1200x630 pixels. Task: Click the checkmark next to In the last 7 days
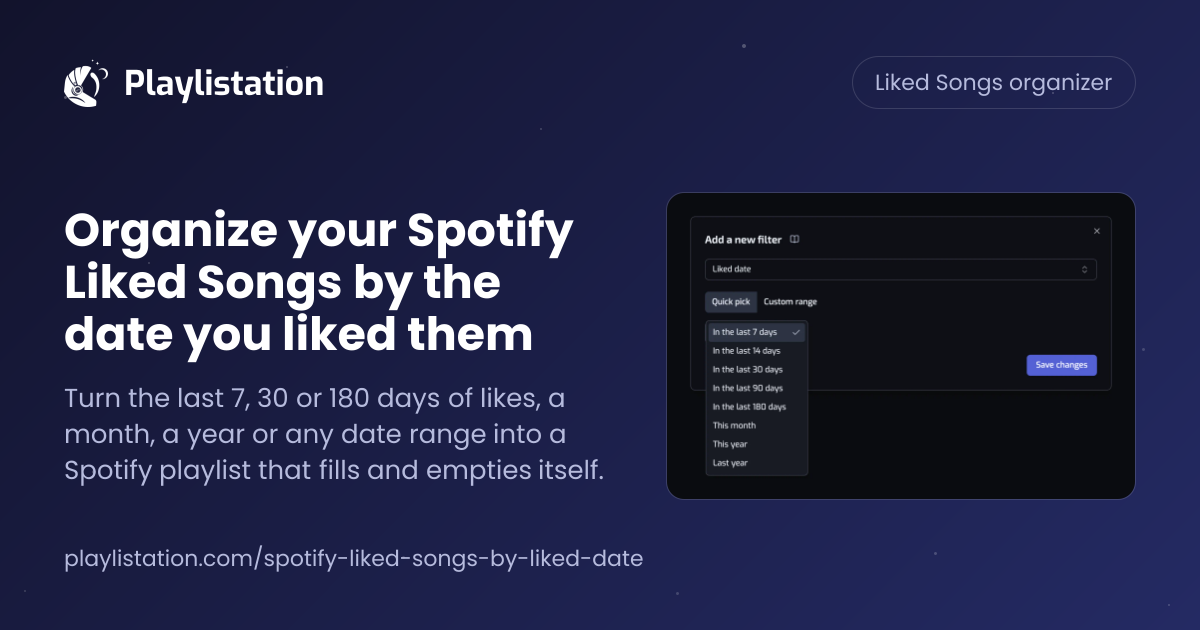click(796, 332)
